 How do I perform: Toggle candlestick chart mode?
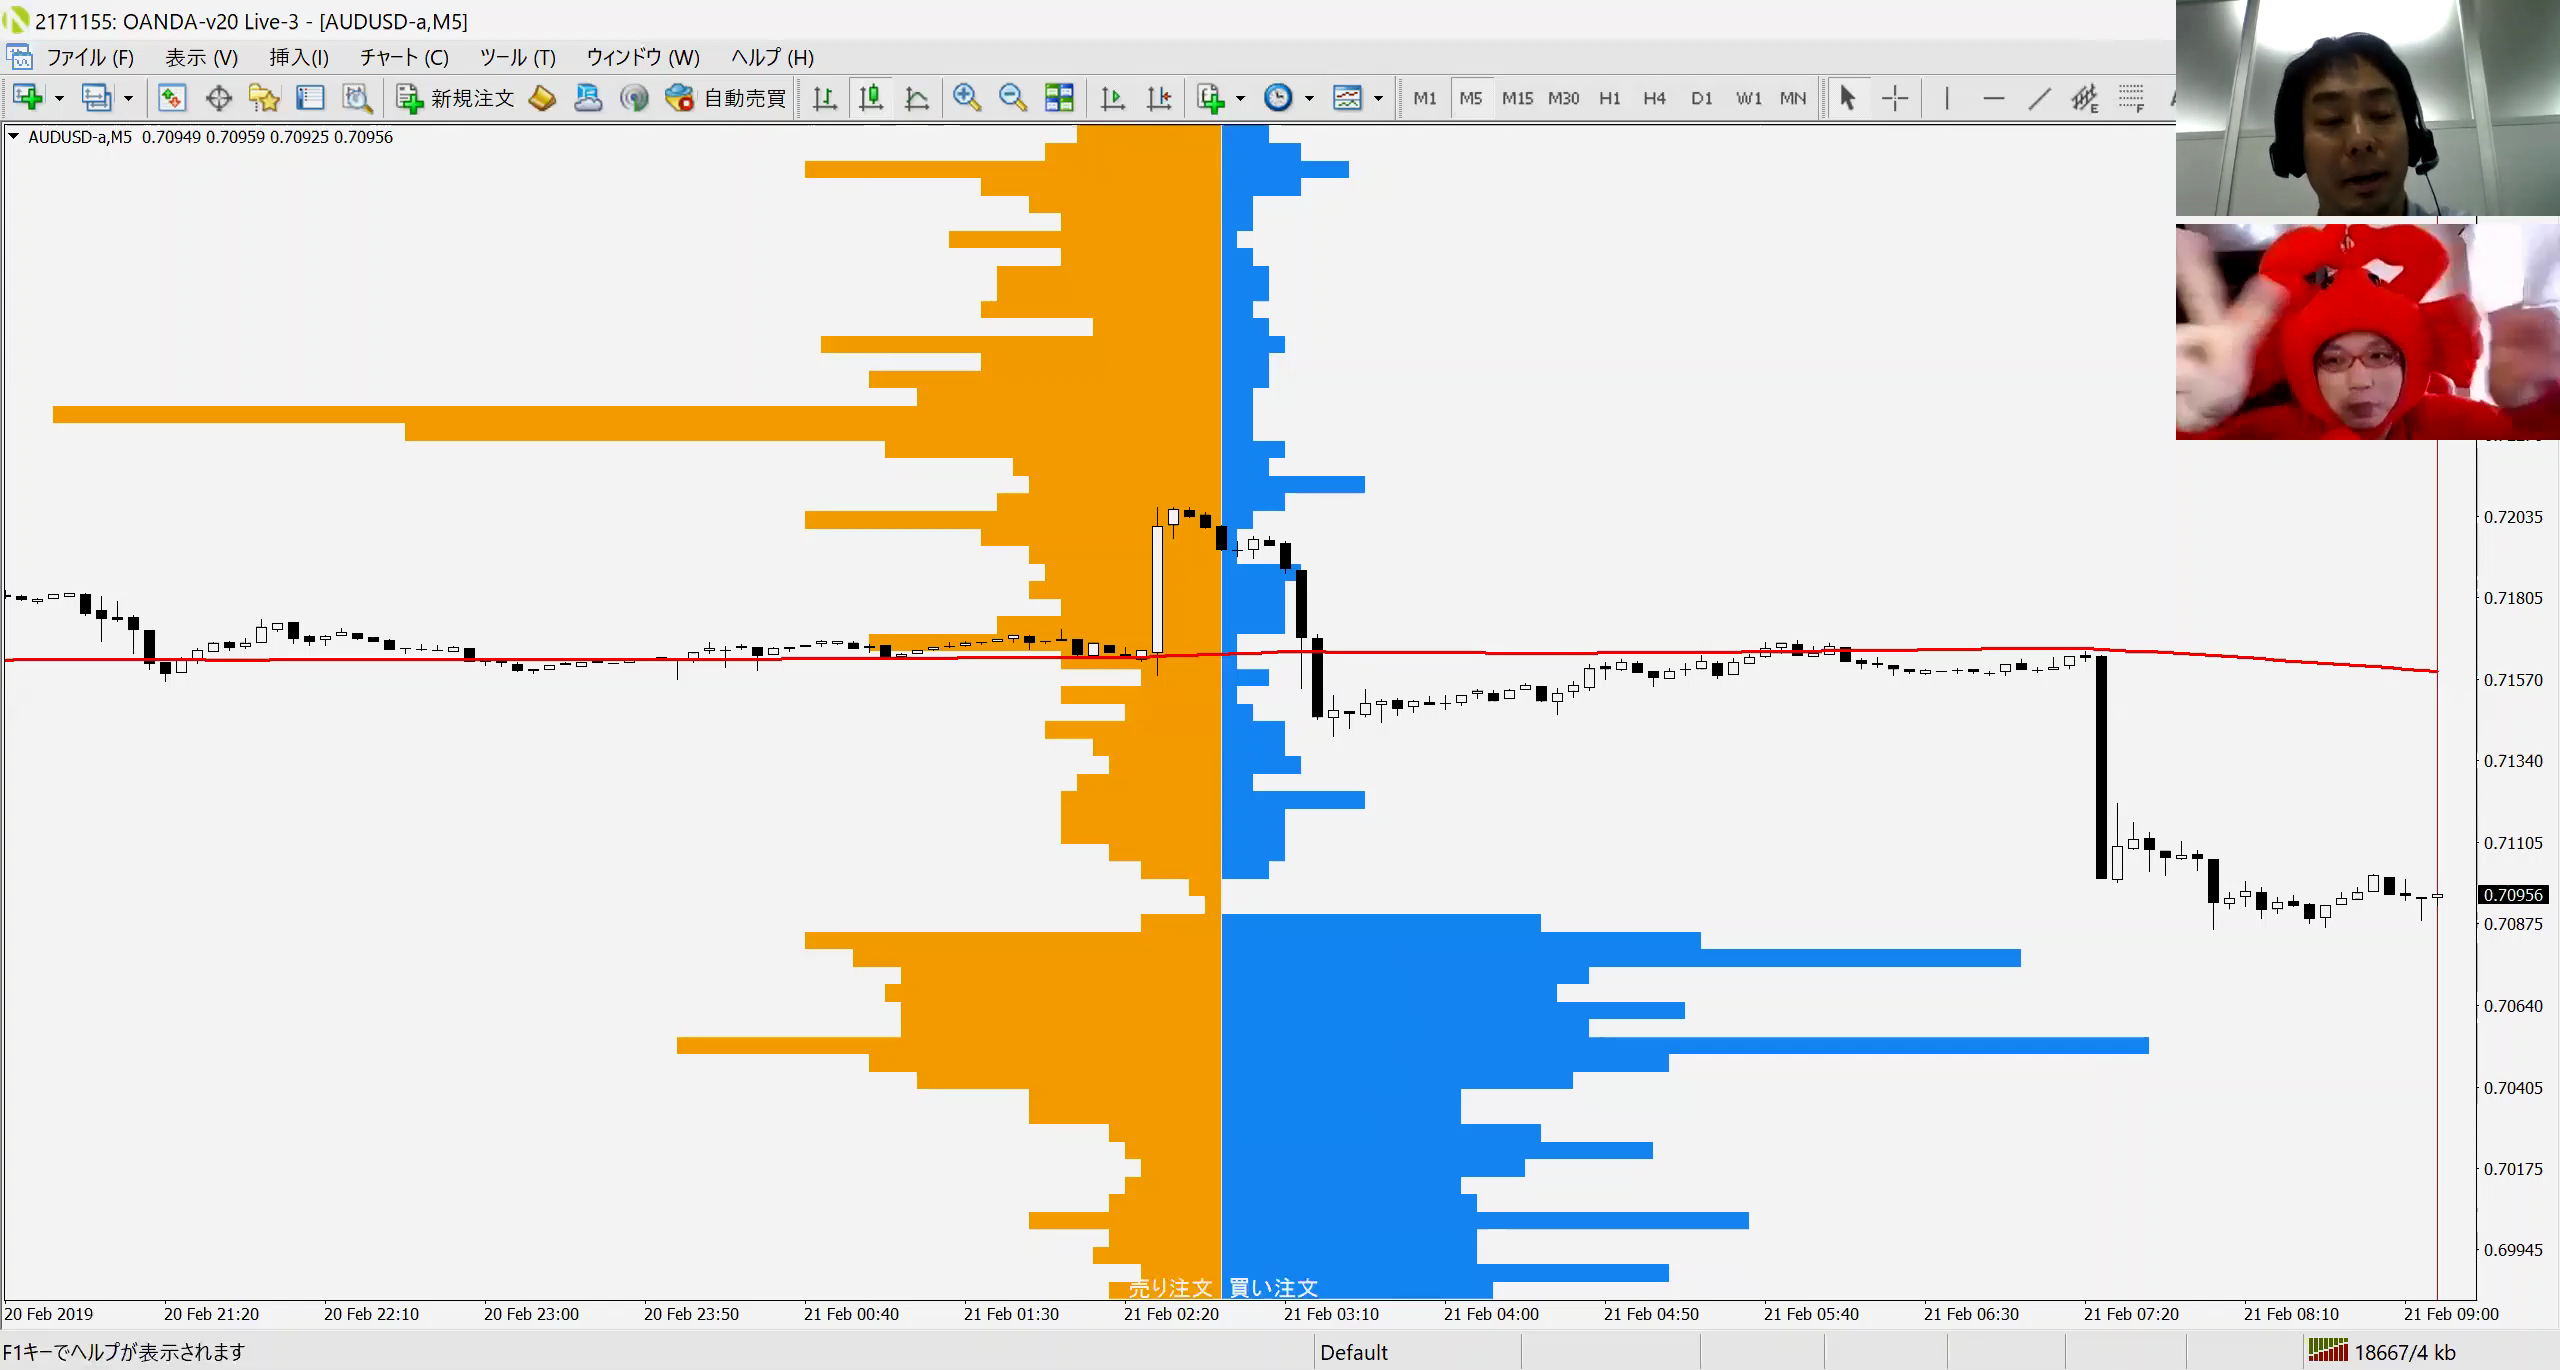871,98
